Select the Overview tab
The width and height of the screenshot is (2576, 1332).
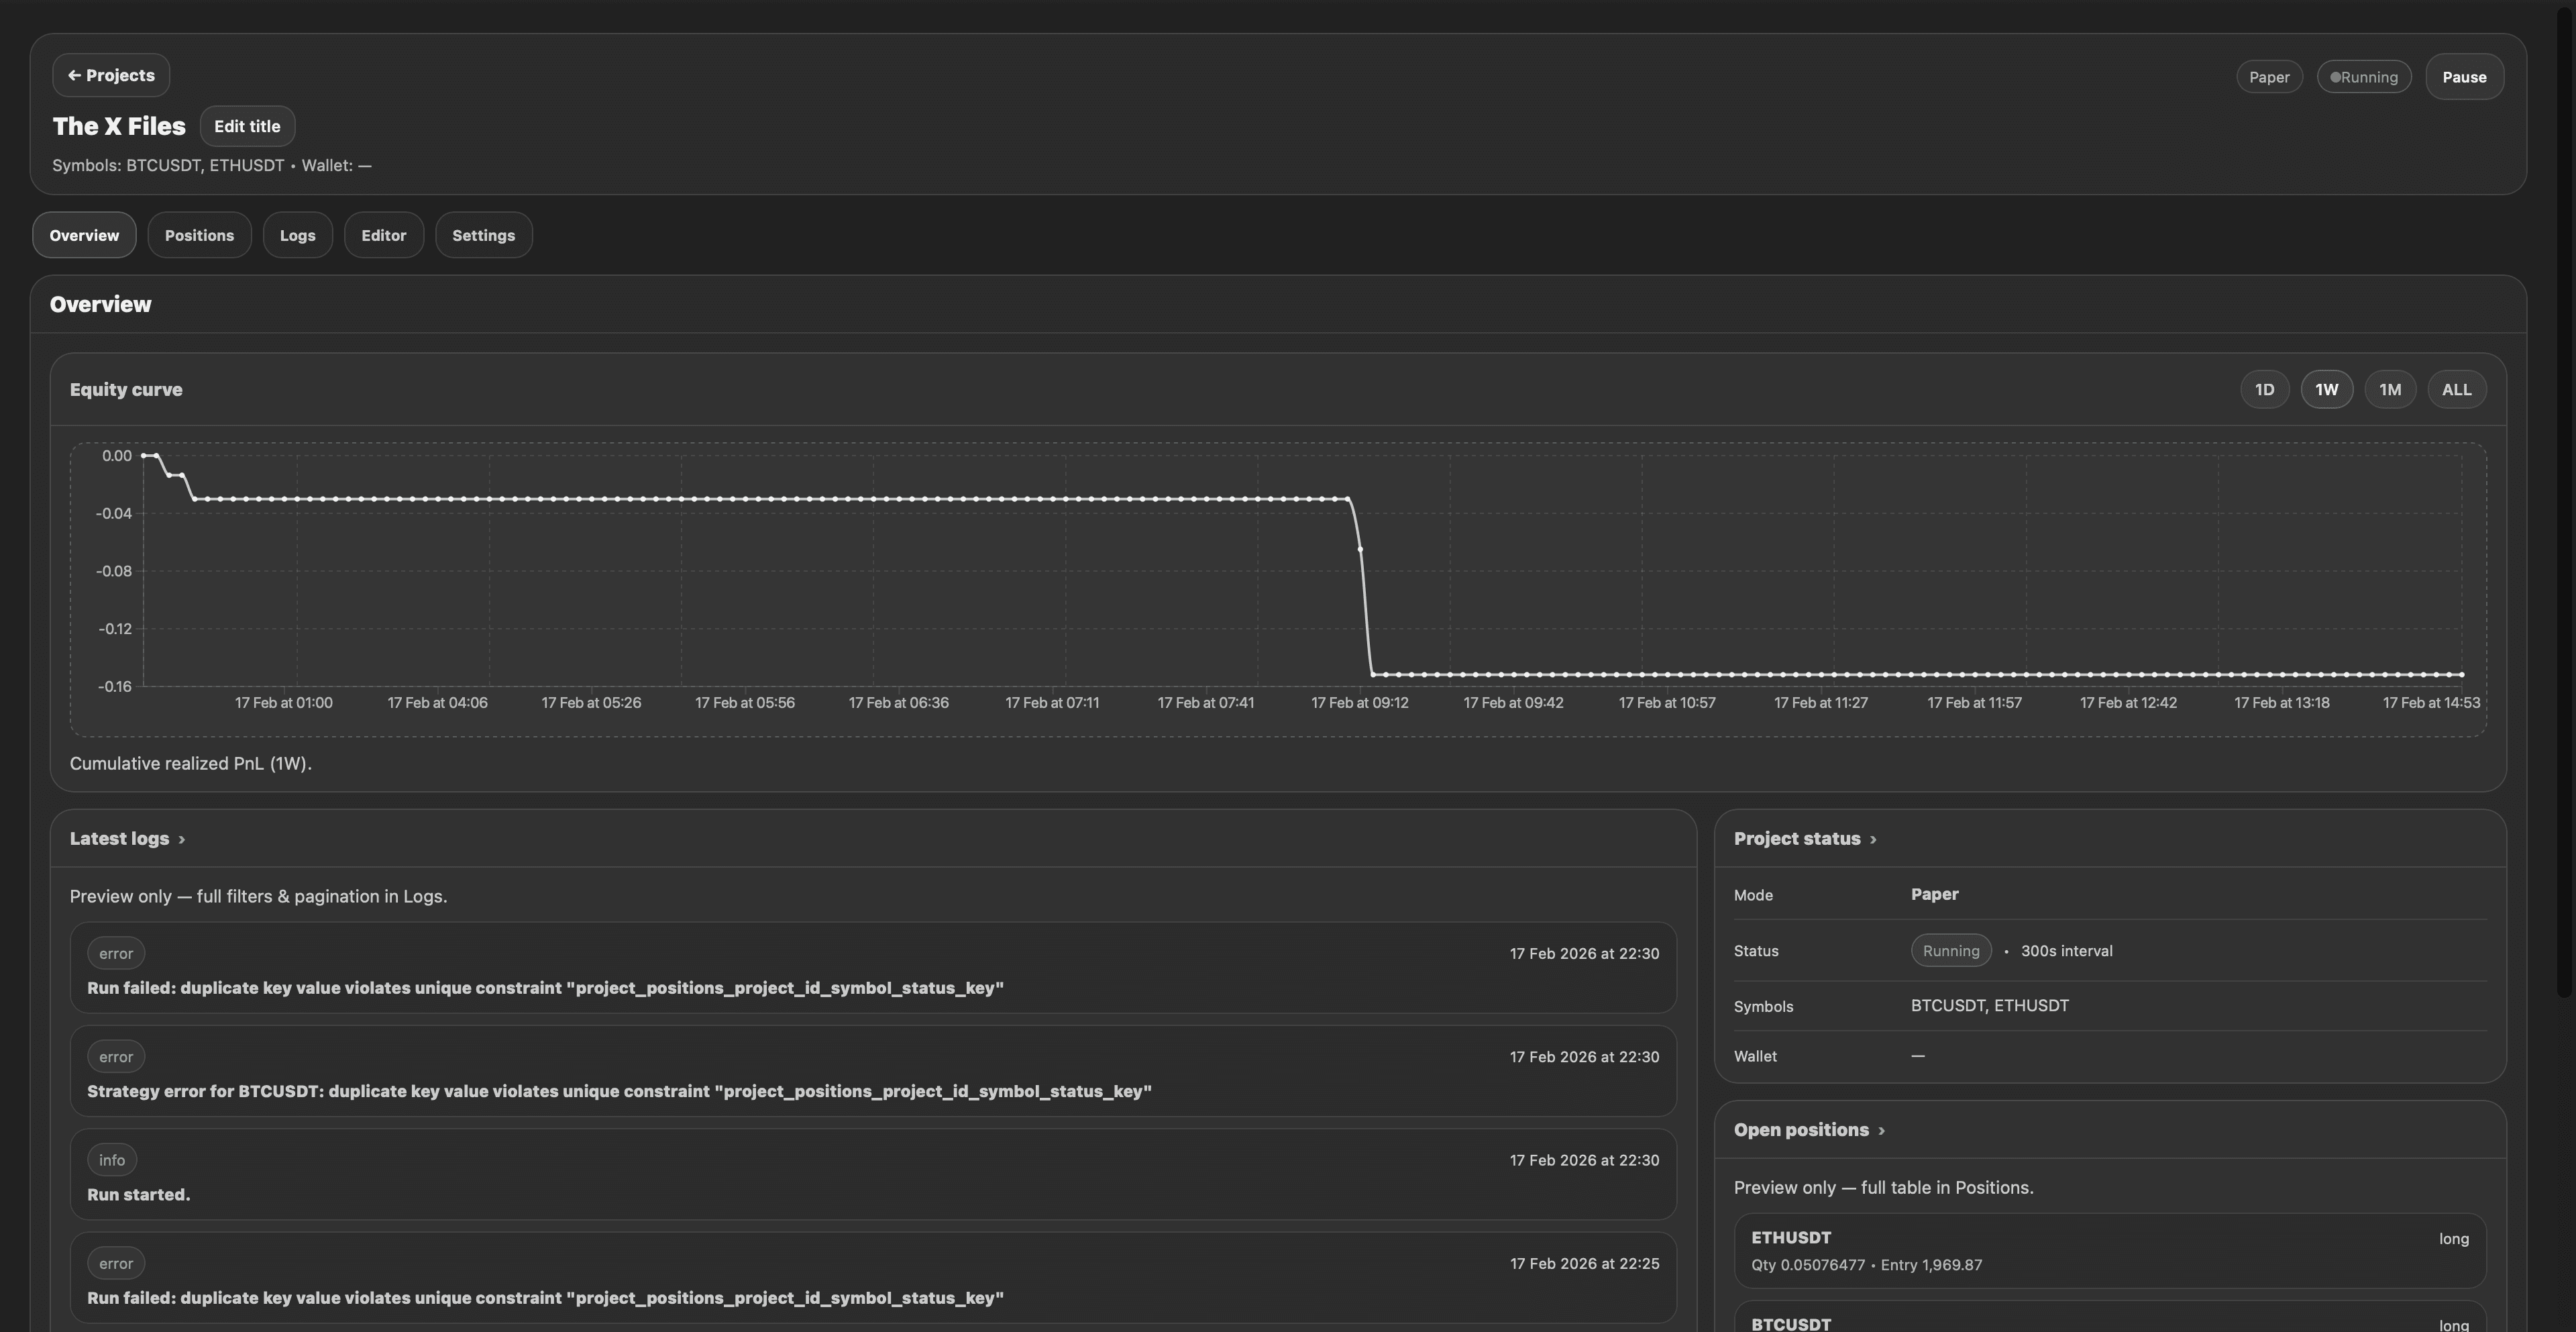click(x=84, y=234)
